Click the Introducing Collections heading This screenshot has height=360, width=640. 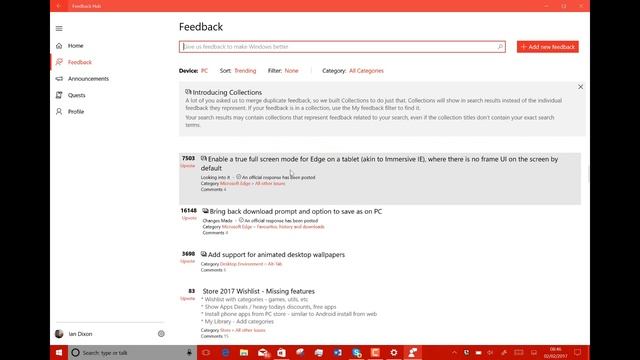pos(227,92)
